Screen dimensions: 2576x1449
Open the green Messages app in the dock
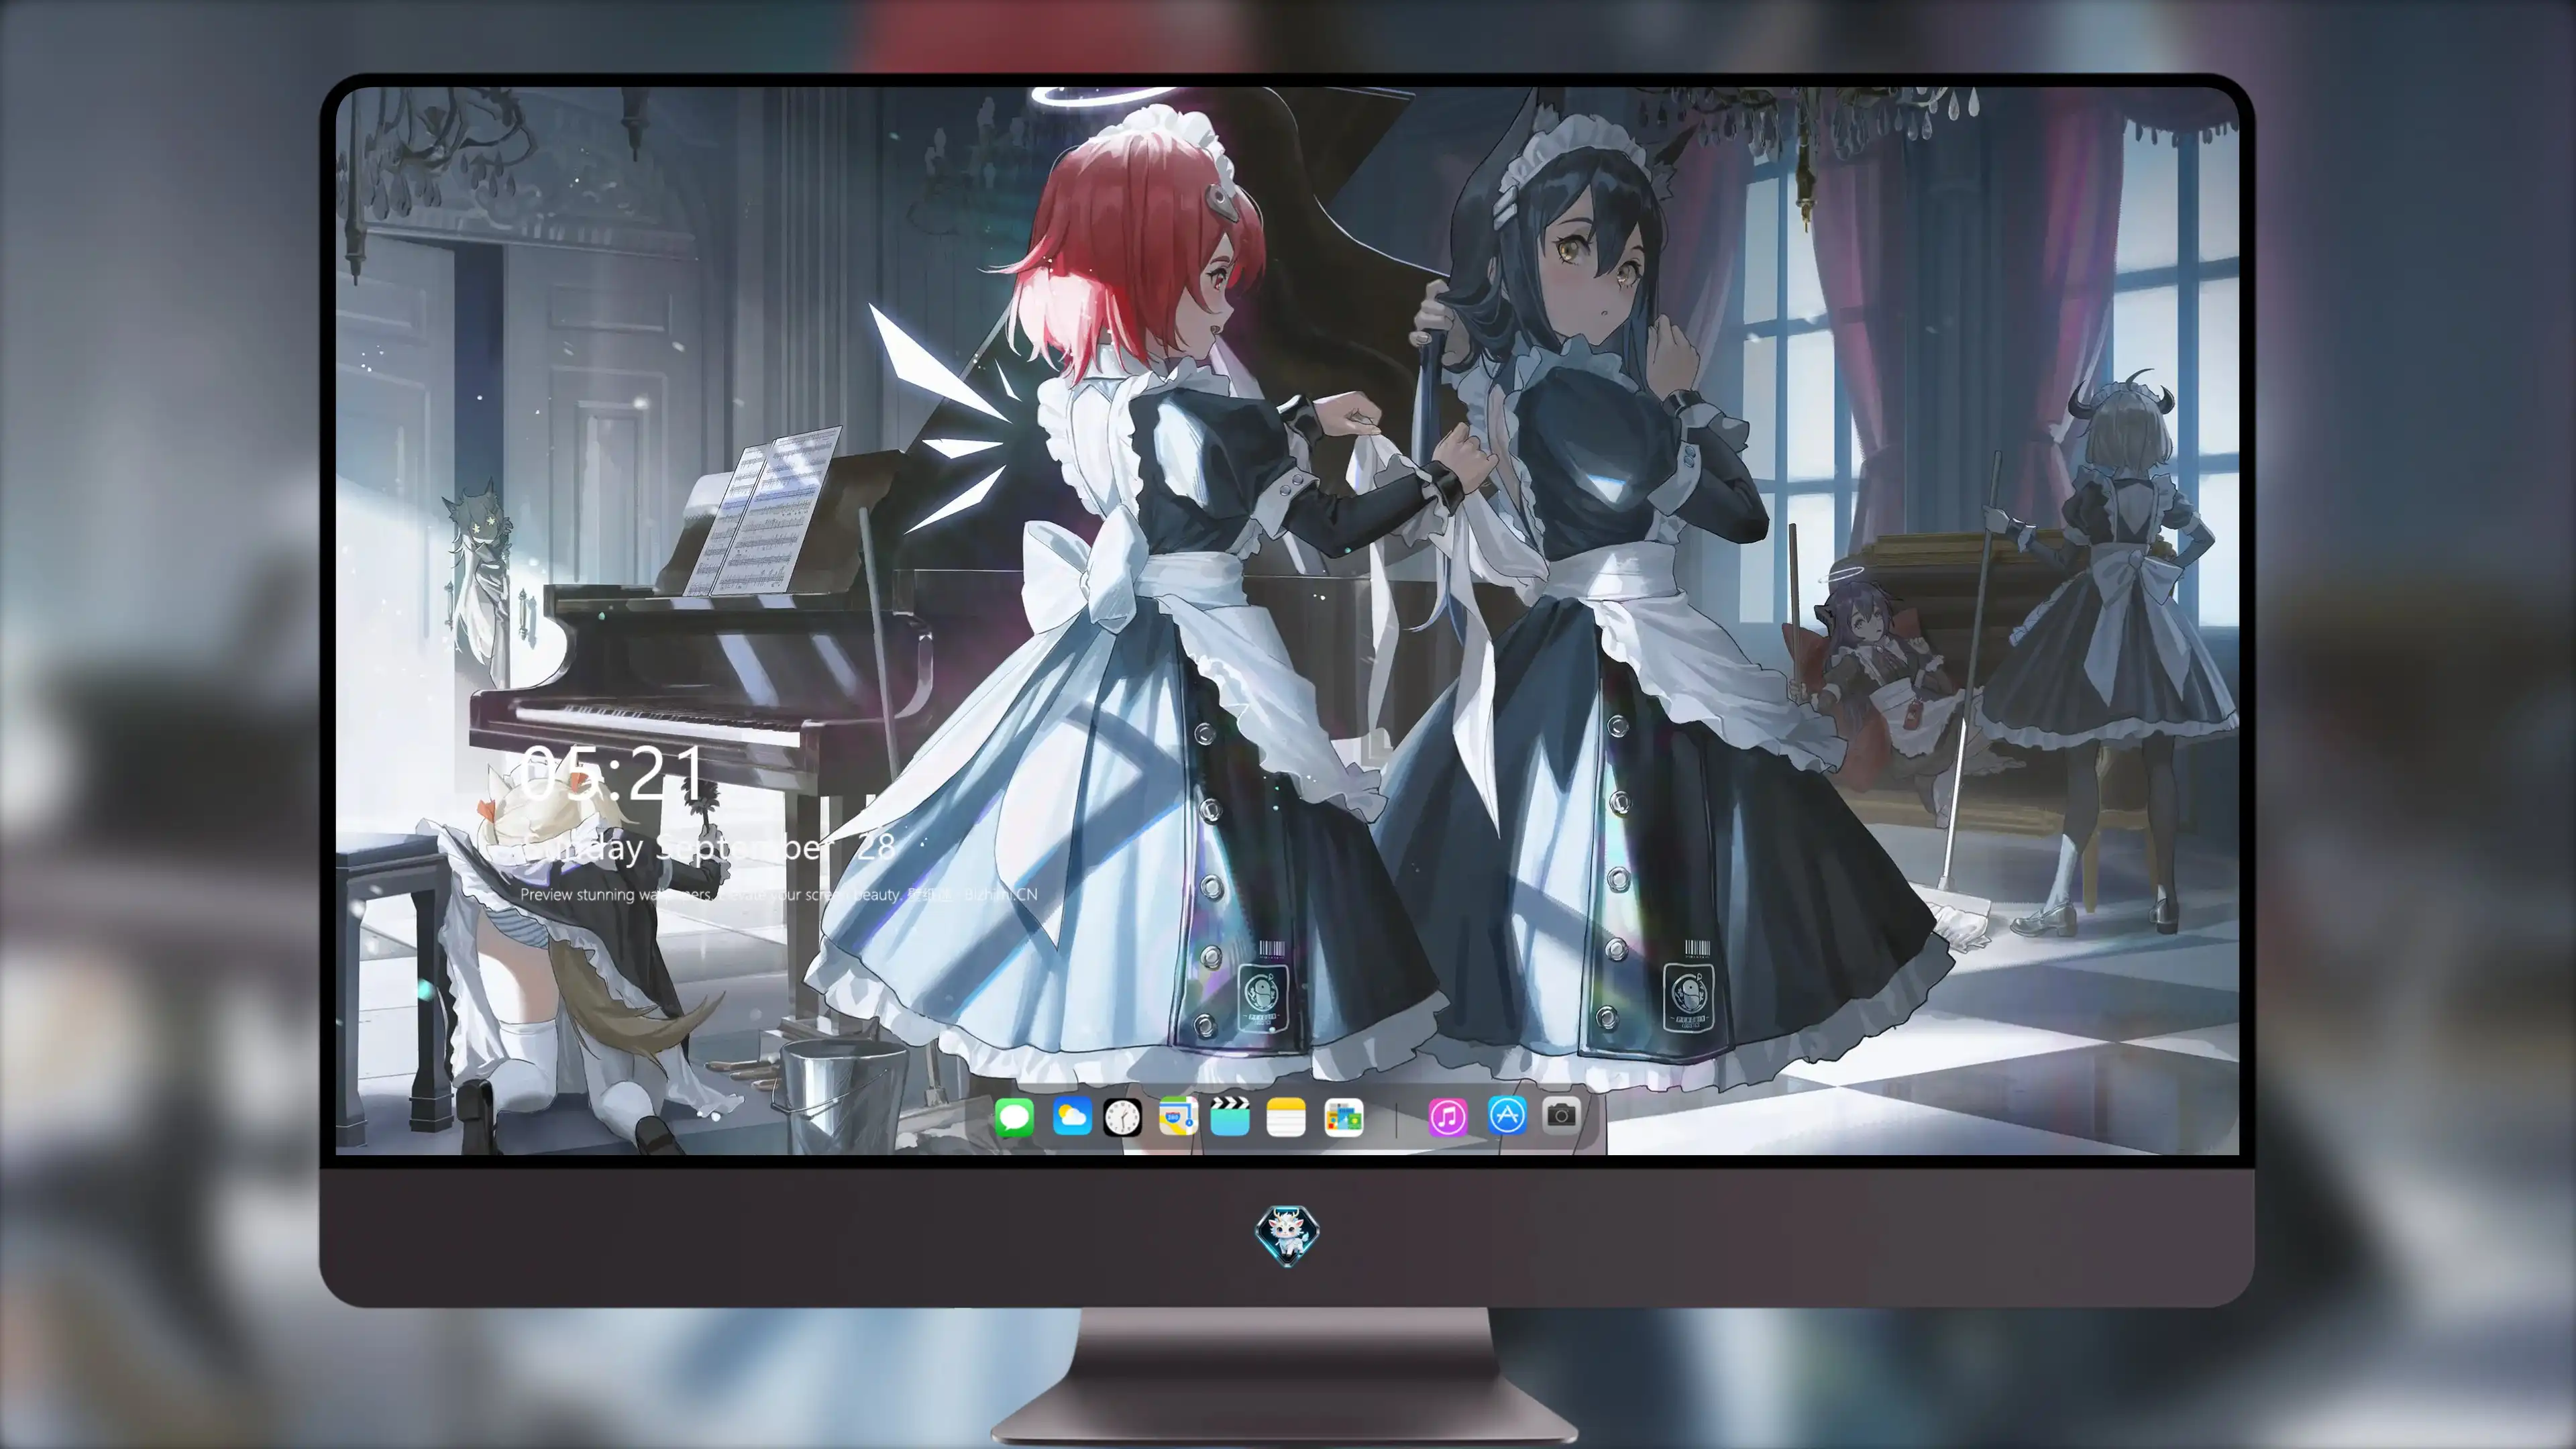[x=1014, y=1117]
